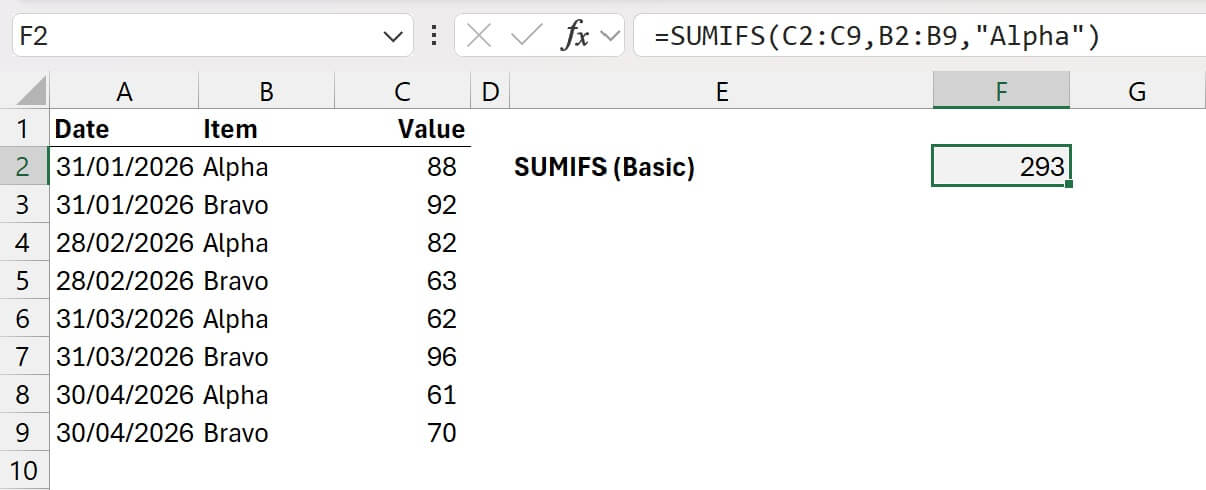The width and height of the screenshot is (1206, 490).
Task: Click the Bravo cell in row 5
Action: pos(266,281)
